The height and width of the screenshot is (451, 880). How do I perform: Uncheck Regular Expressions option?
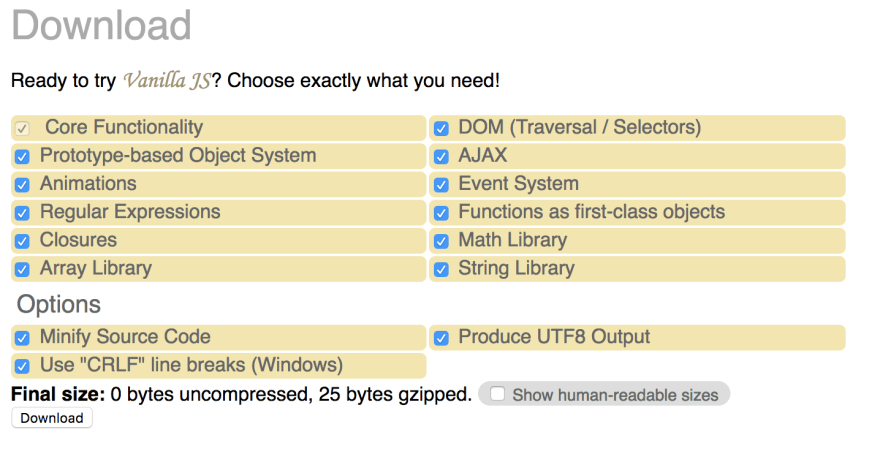pos(22,213)
